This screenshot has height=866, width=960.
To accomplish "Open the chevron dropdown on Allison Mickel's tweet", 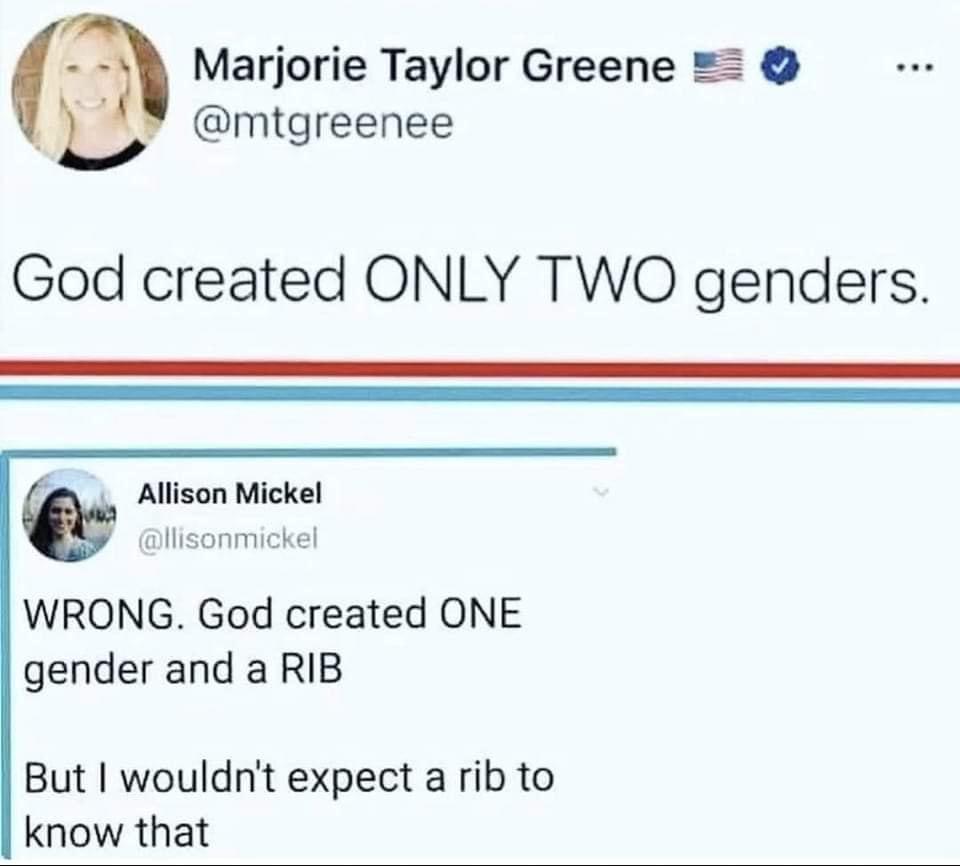I will tap(600, 493).
